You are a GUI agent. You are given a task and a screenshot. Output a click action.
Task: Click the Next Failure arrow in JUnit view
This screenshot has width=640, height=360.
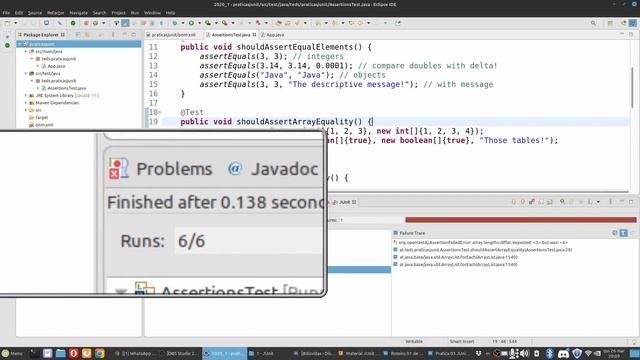[x=514, y=202]
